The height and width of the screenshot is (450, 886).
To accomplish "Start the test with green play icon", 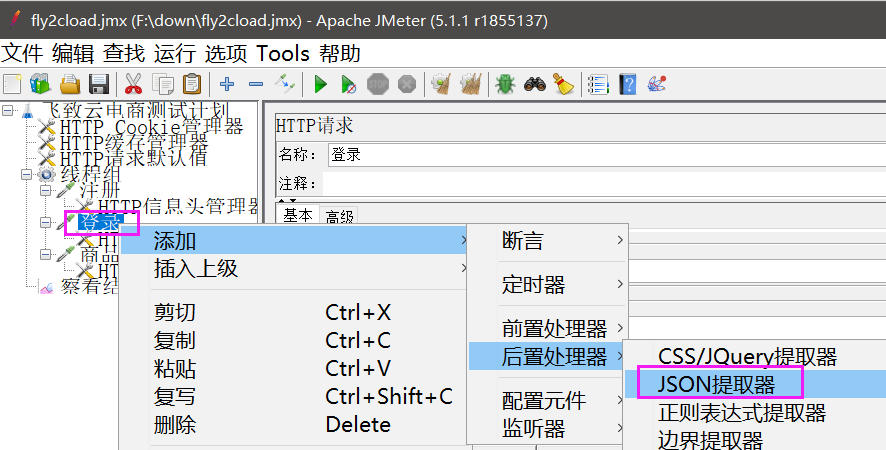I will tap(320, 85).
